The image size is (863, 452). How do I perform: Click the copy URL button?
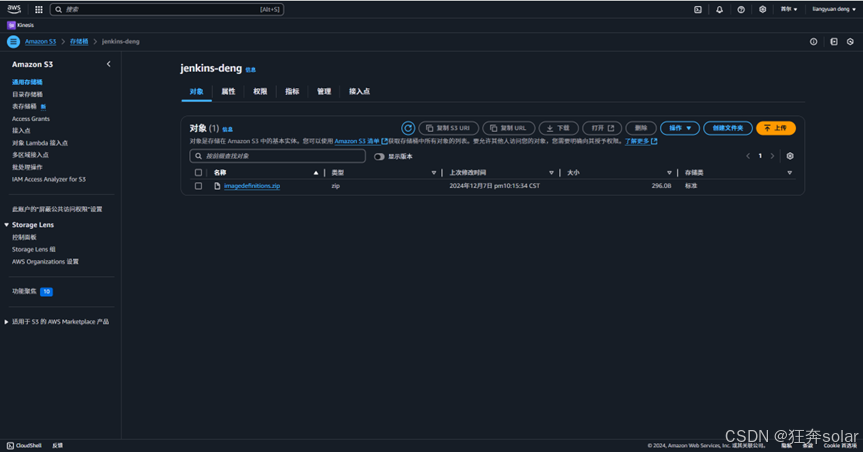[509, 128]
